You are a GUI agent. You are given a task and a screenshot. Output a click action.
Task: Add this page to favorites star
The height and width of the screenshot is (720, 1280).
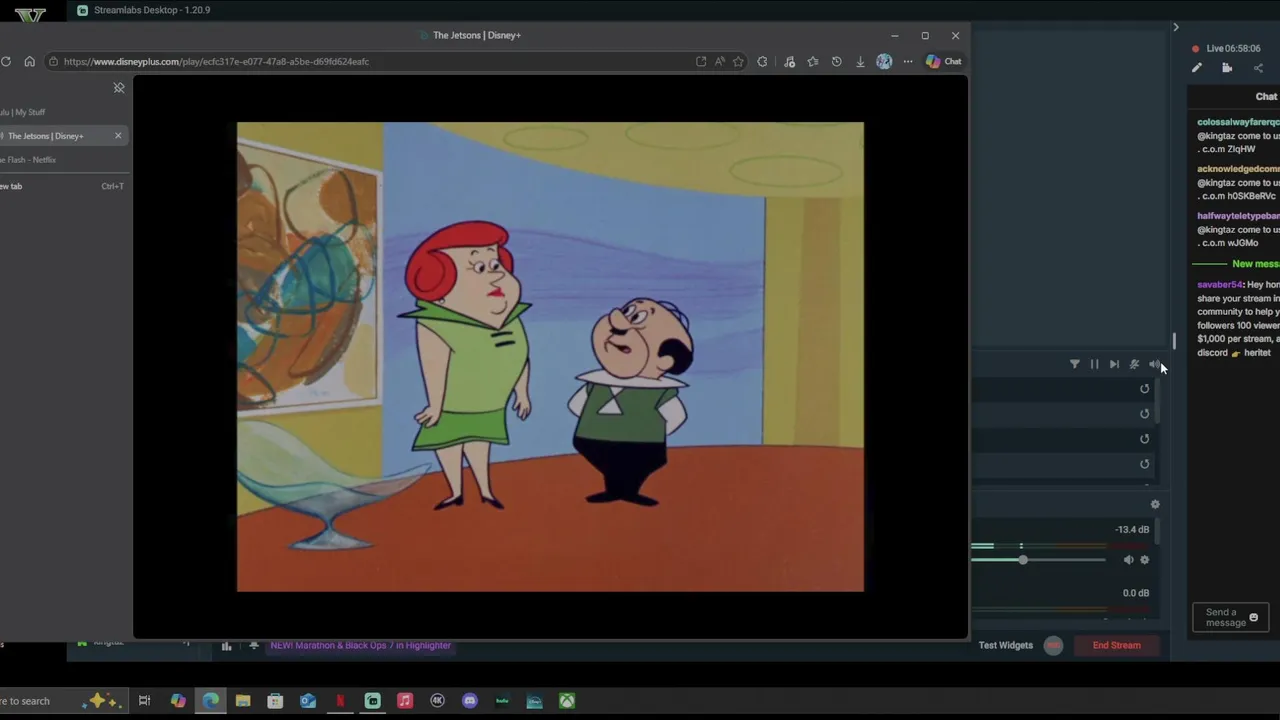(x=738, y=61)
